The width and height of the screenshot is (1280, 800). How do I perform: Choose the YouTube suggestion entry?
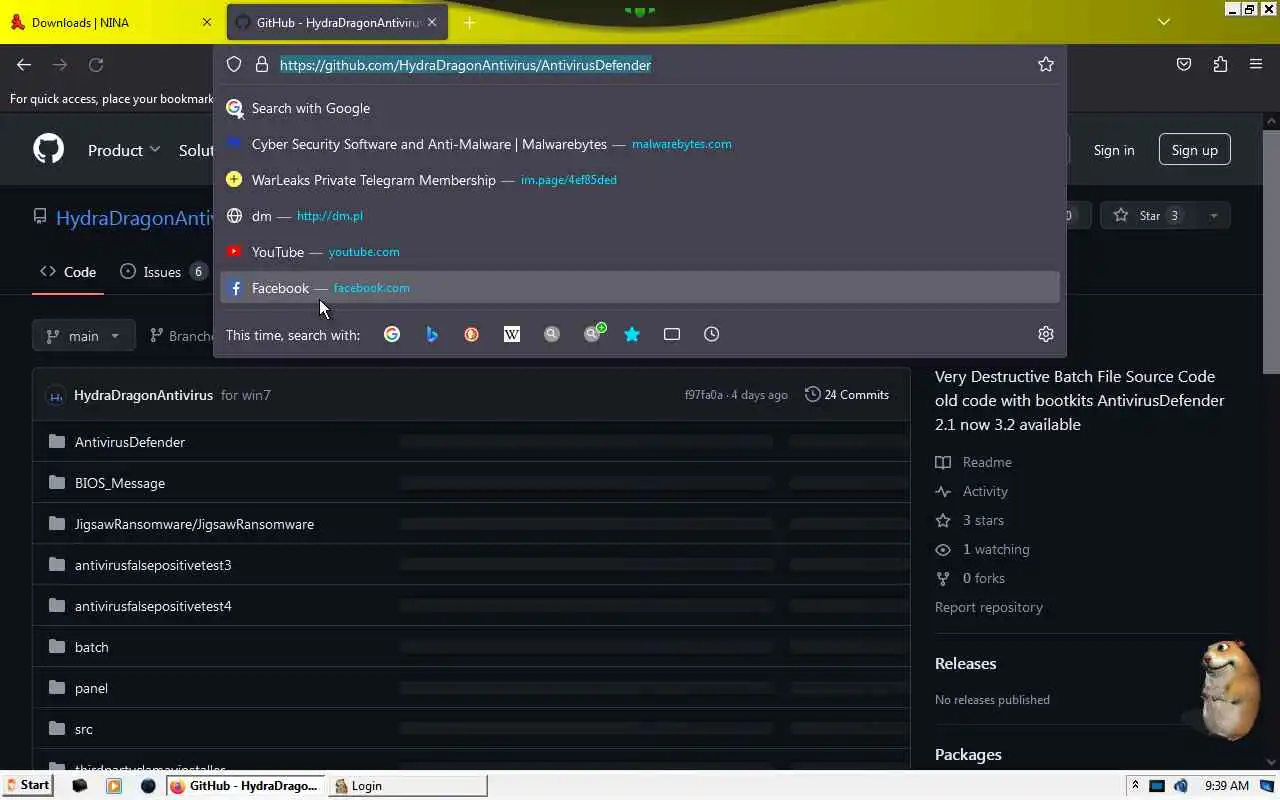point(640,252)
